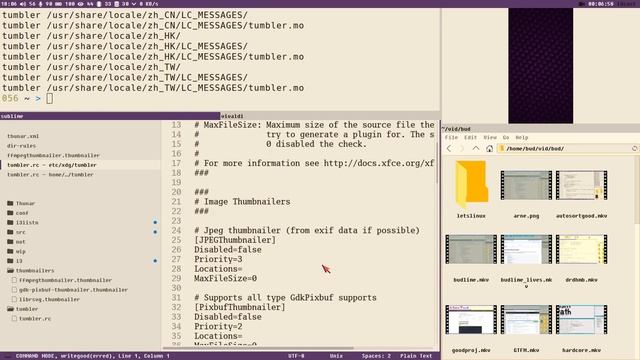Click the [PixbufThumbnailer] line in editor
This screenshot has width=640, height=360.
click(x=240, y=307)
